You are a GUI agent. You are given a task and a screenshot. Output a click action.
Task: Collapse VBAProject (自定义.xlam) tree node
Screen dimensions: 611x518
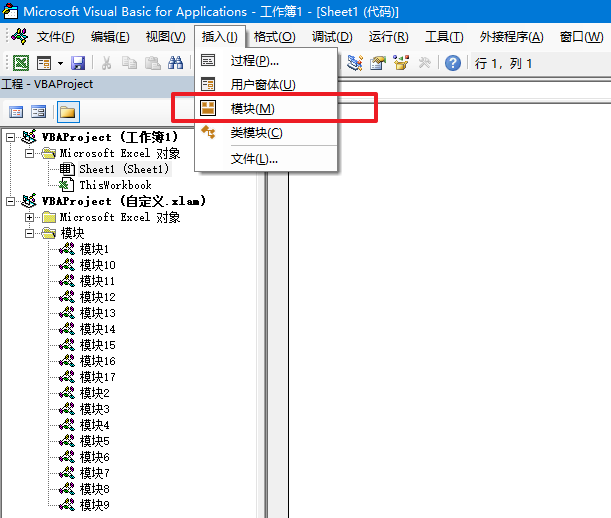pos(11,201)
